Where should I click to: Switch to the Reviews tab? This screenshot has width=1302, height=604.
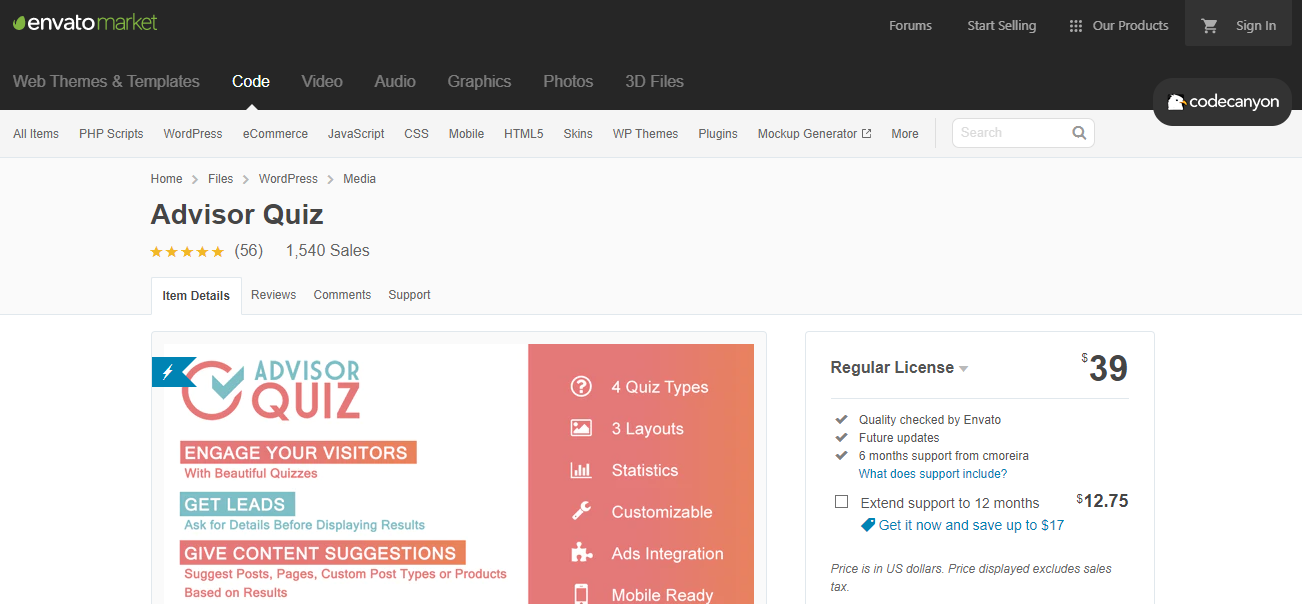click(x=273, y=295)
